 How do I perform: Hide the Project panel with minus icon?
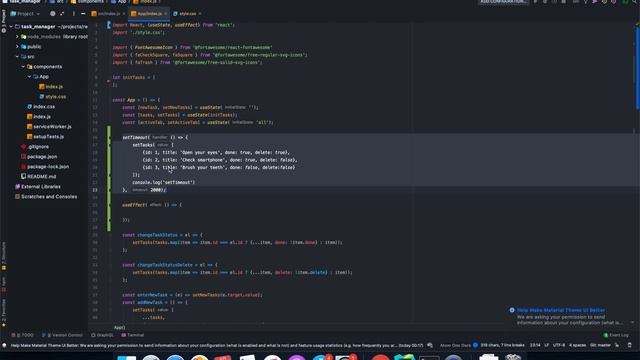[x=83, y=13]
